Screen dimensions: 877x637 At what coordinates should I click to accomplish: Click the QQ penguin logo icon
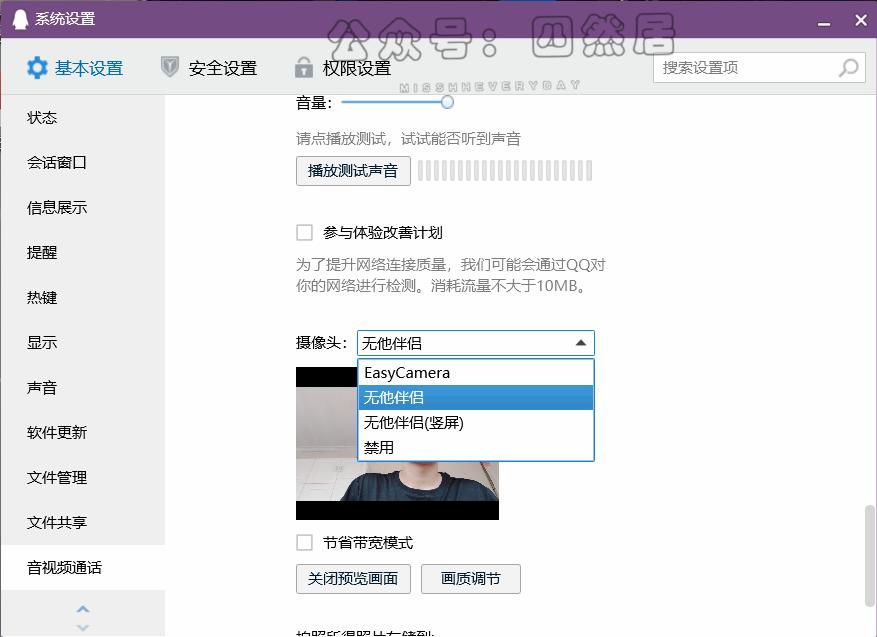coord(20,19)
